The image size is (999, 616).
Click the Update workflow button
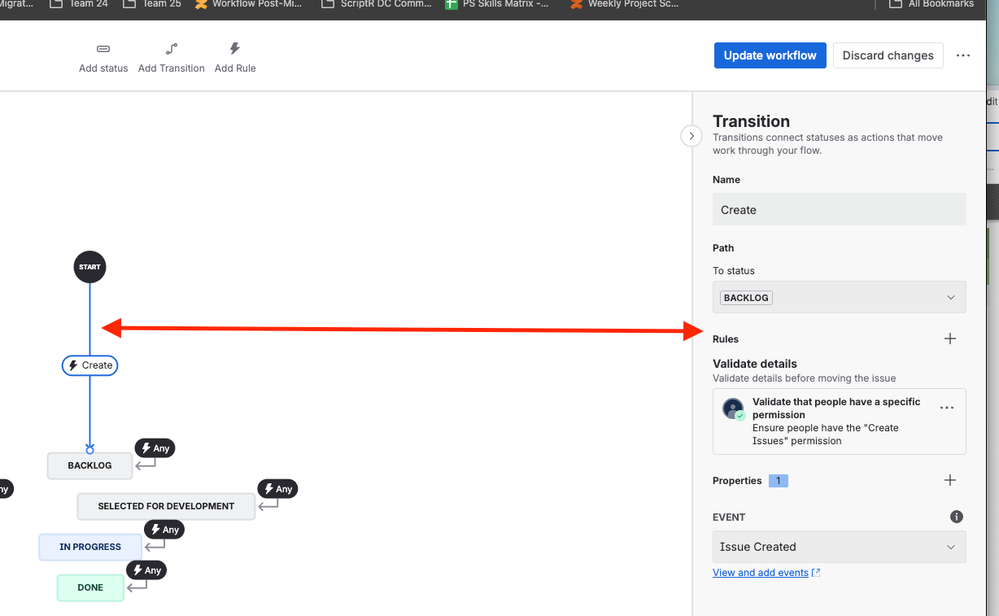[x=769, y=55]
